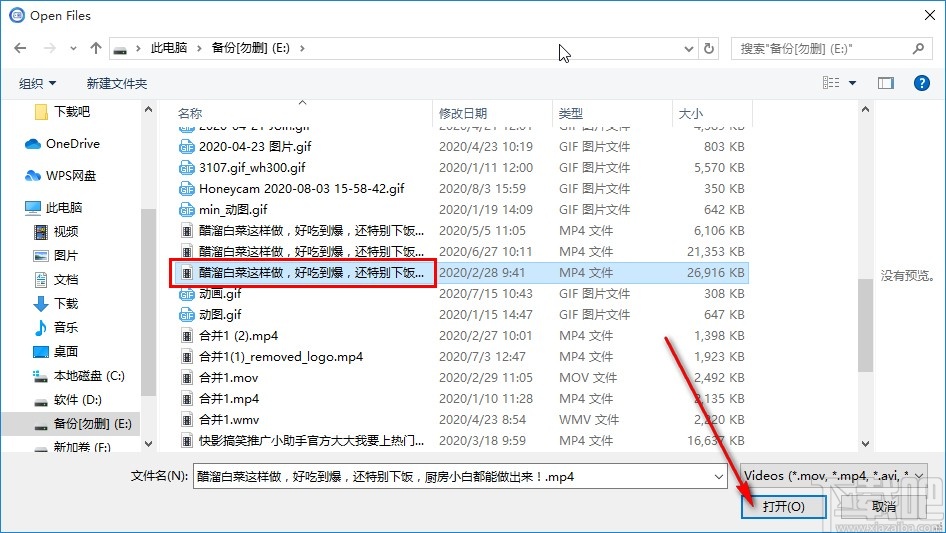Click the GIF icon of 动画.gif
946x533 pixels.
click(x=186, y=294)
